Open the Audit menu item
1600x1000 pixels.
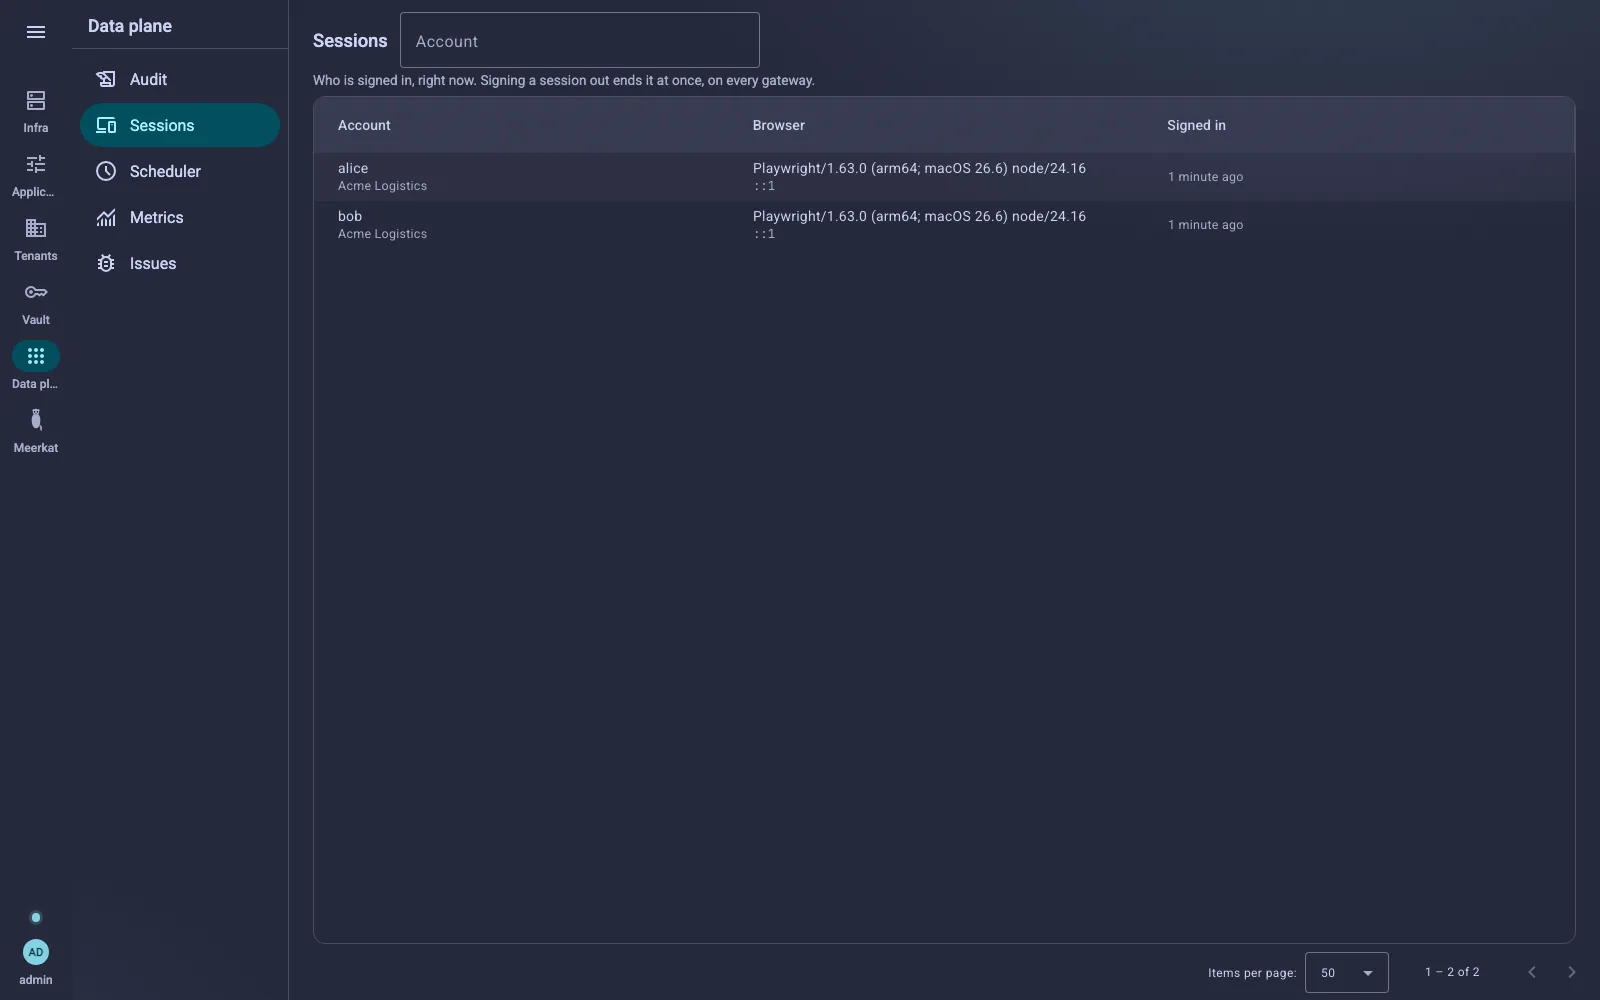[x=180, y=79]
